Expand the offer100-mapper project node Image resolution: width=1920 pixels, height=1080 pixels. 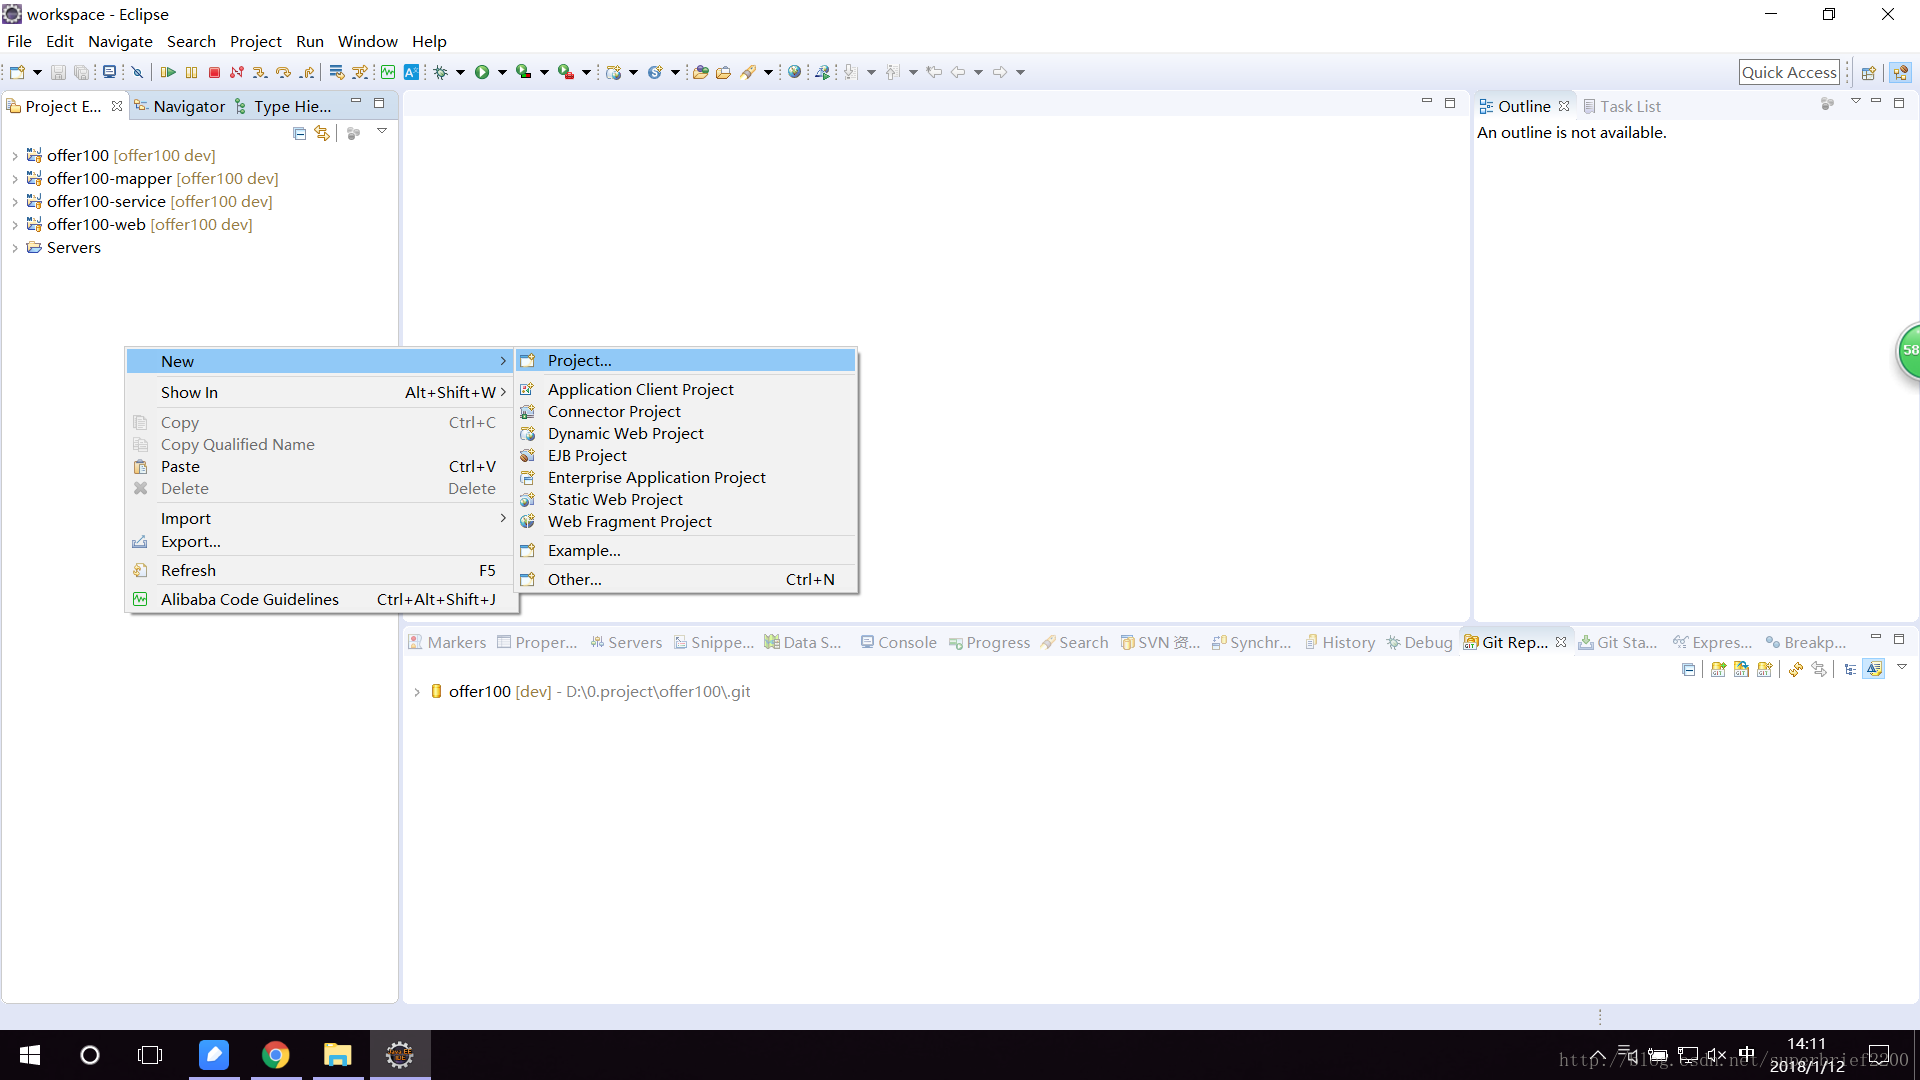click(13, 178)
